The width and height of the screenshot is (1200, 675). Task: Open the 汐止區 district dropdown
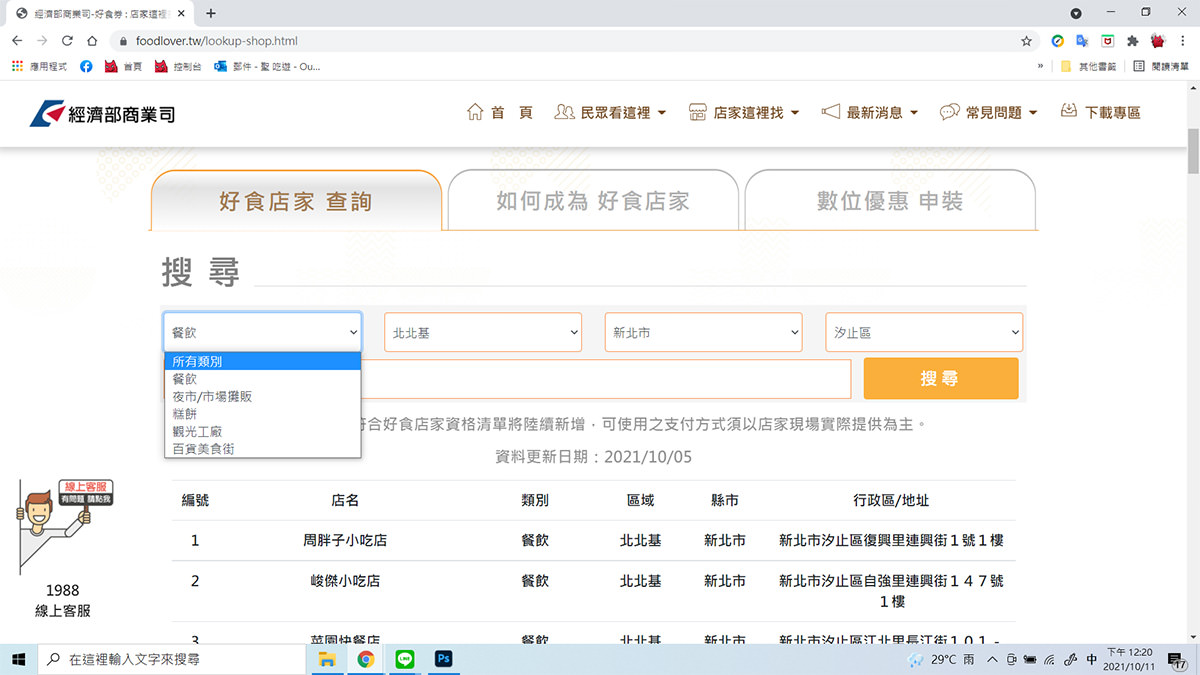924,333
